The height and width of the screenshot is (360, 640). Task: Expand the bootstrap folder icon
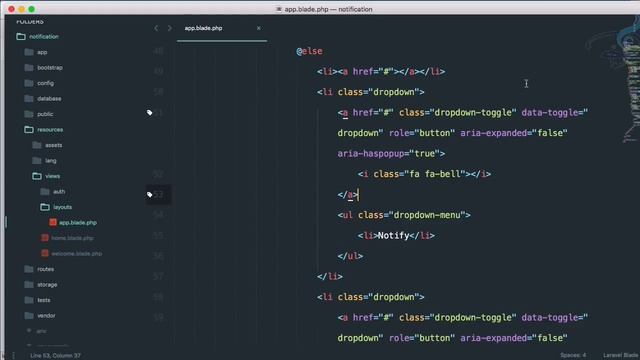(29, 68)
